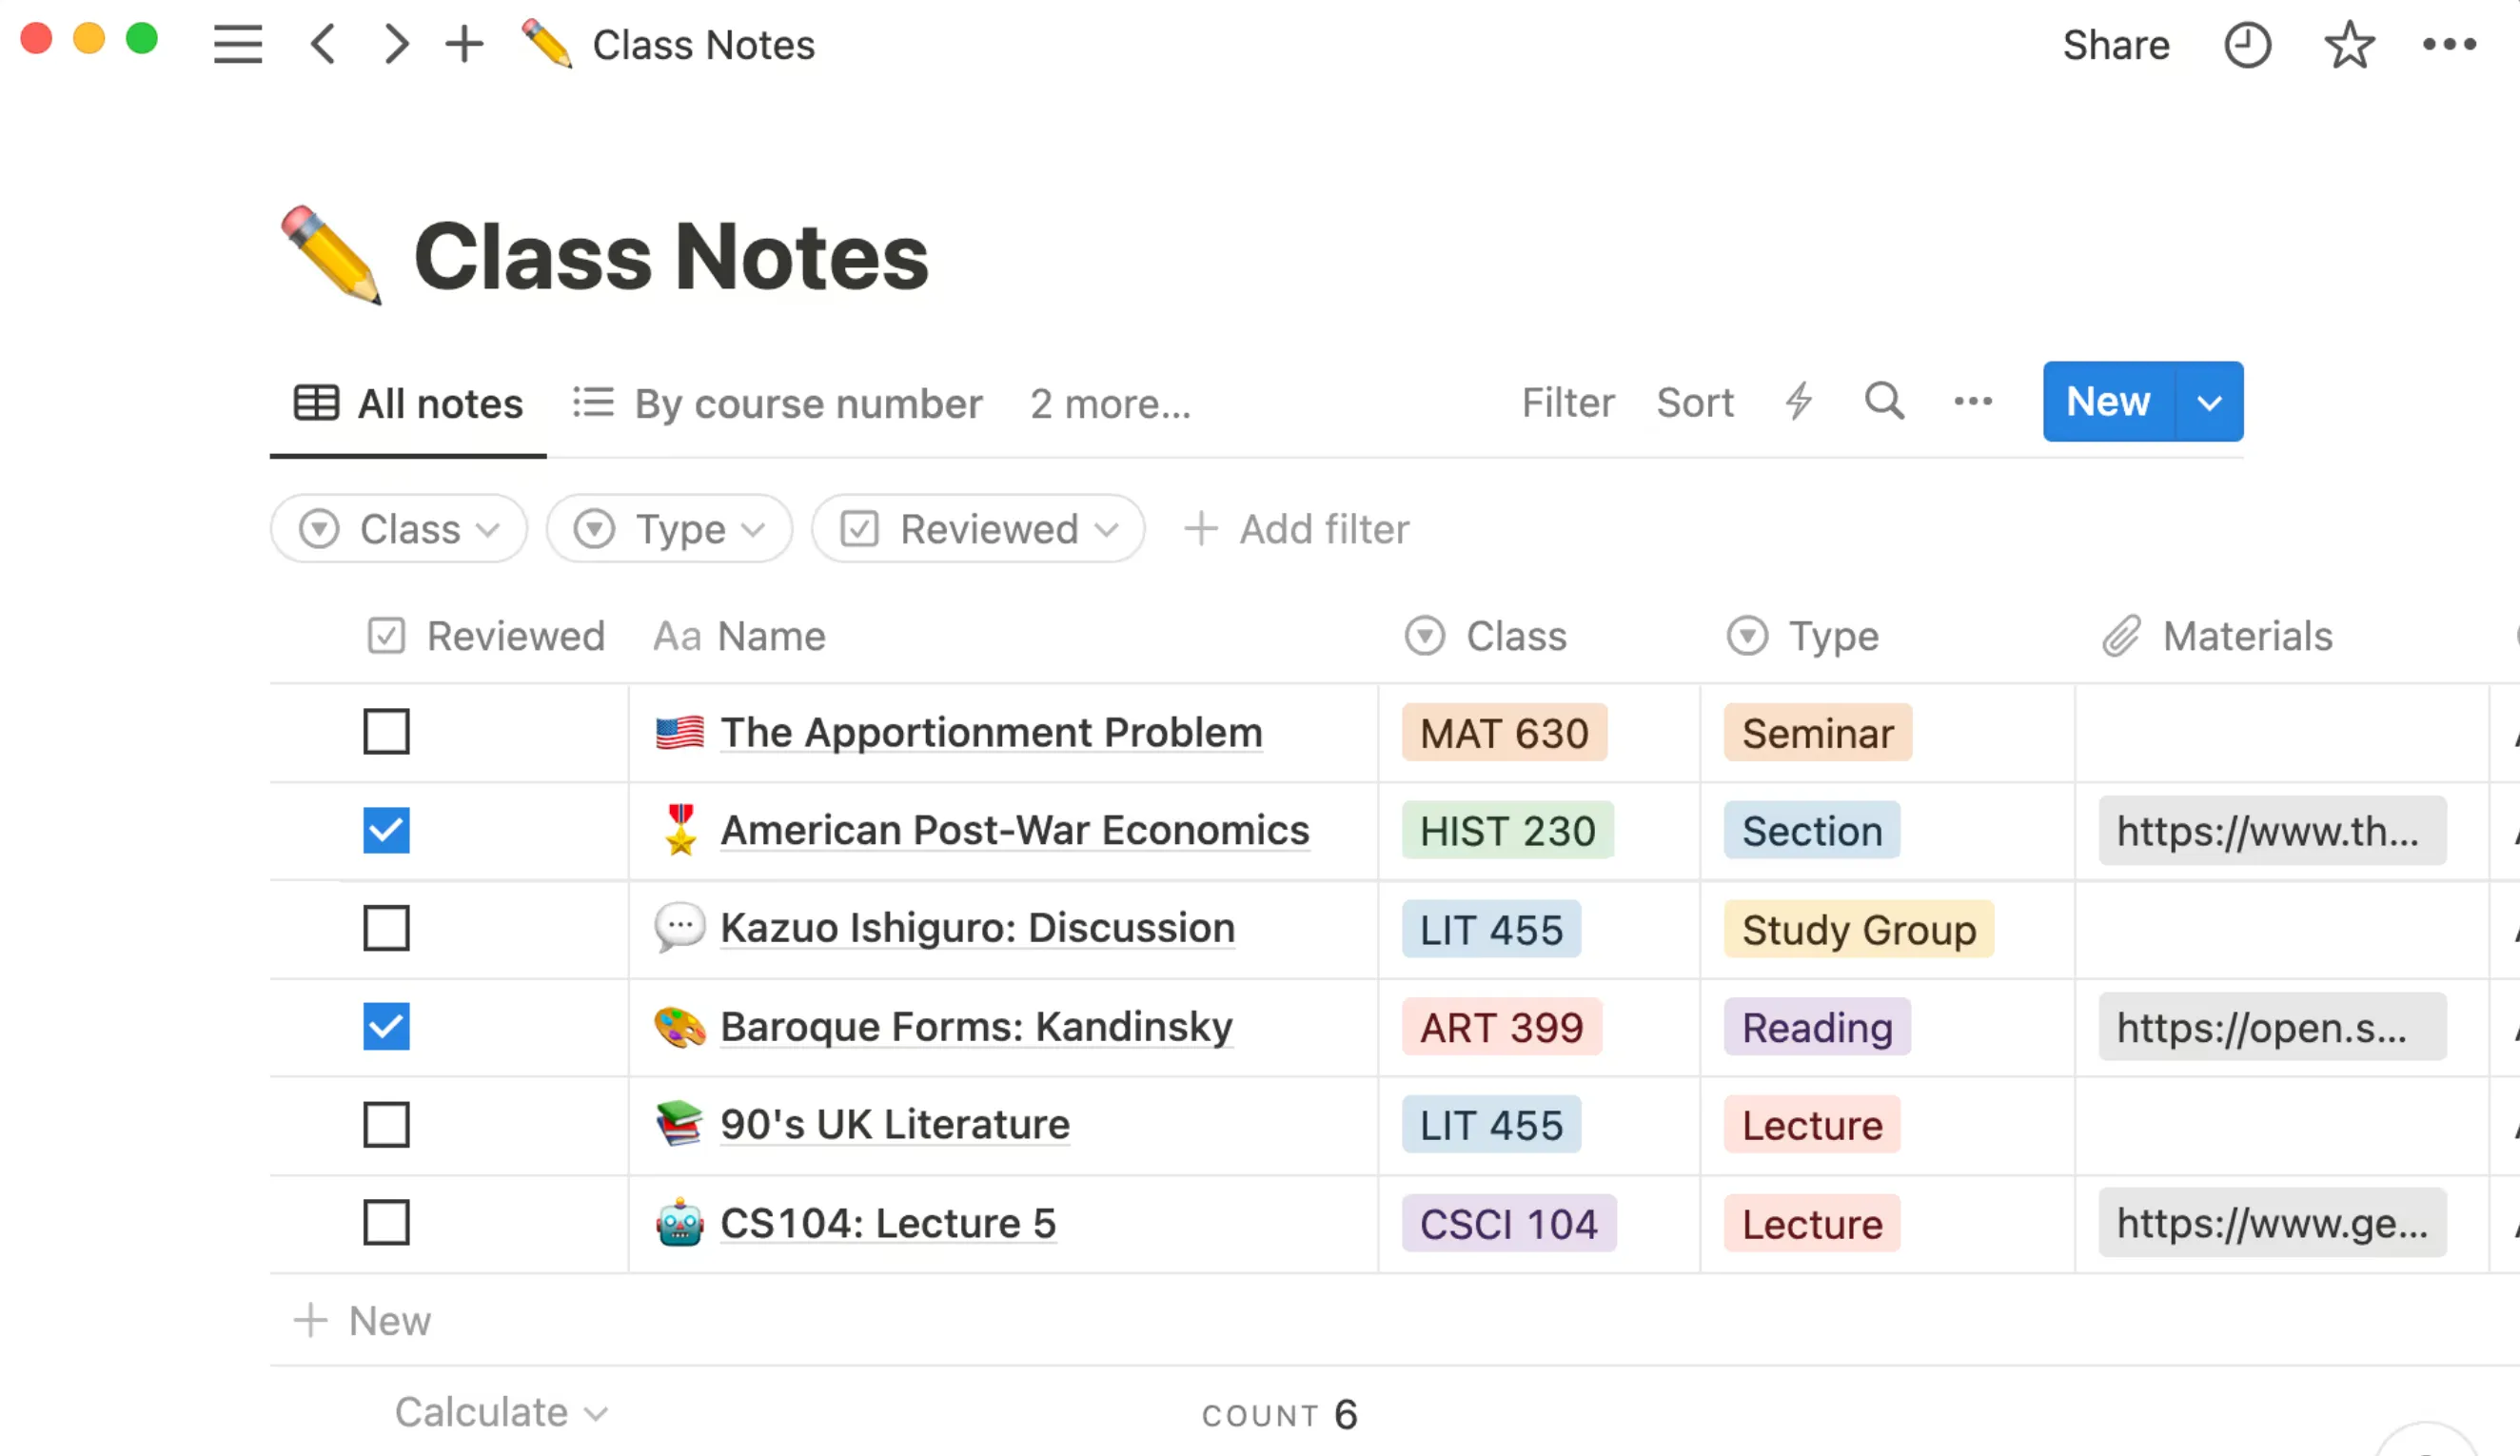The image size is (2520, 1456).
Task: Uncheck Reviewed for American Post-War Economics
Action: 386,830
